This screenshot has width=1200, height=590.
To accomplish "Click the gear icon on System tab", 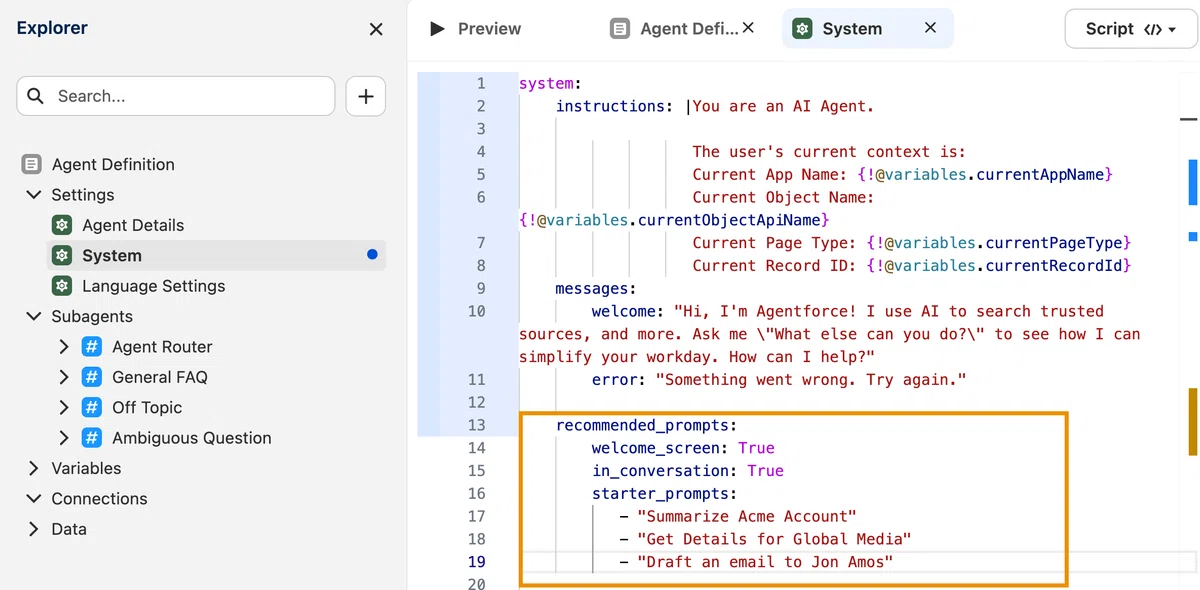I will click(x=802, y=29).
